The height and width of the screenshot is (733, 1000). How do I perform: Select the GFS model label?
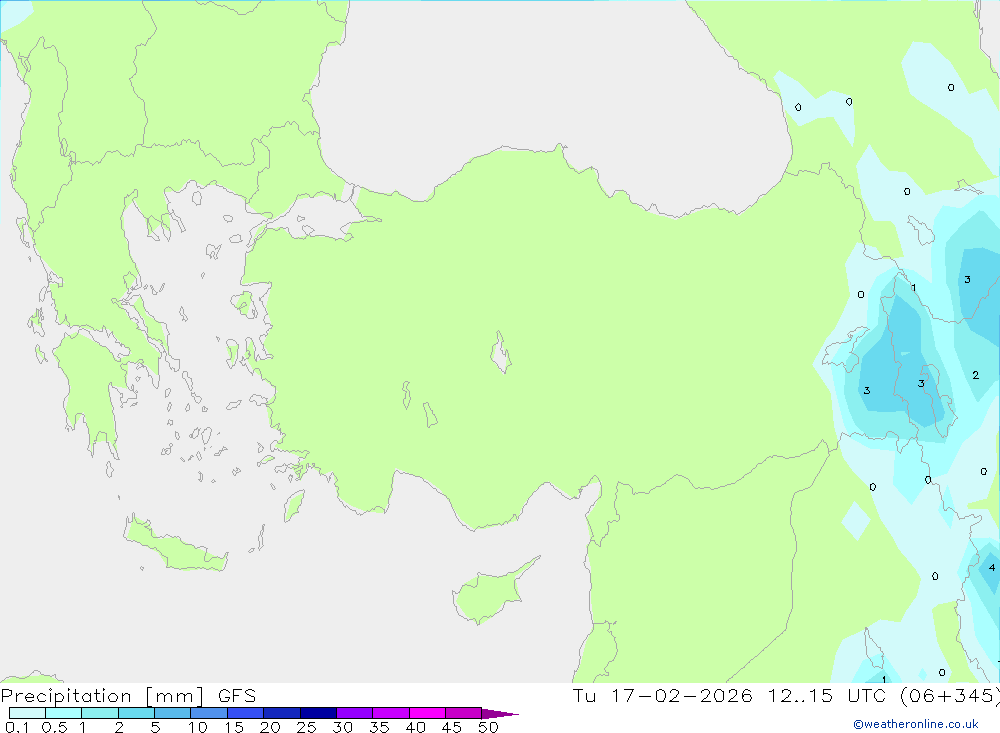(237, 696)
